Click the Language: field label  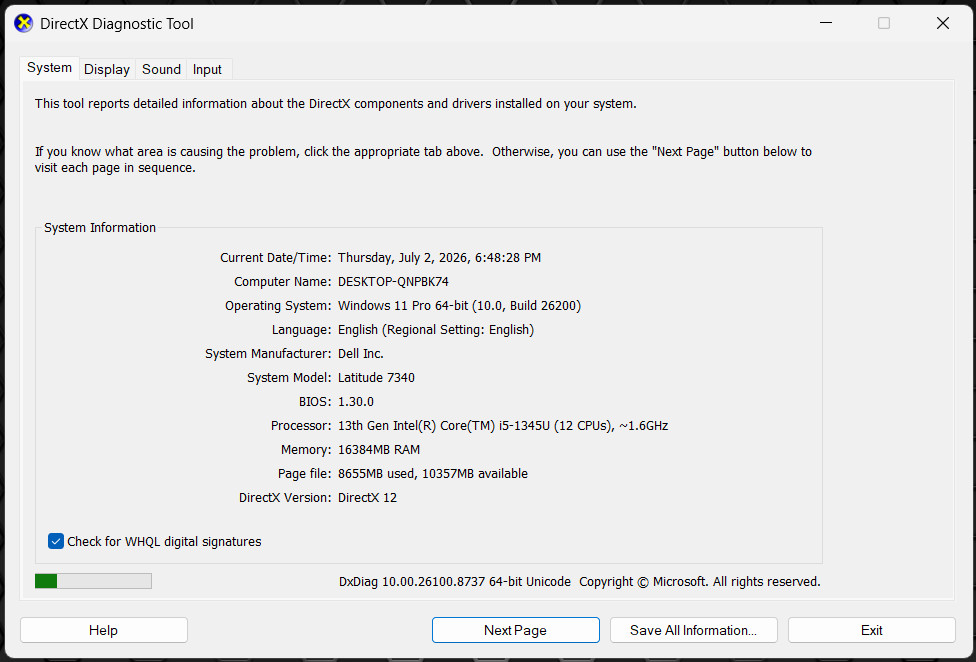click(301, 330)
